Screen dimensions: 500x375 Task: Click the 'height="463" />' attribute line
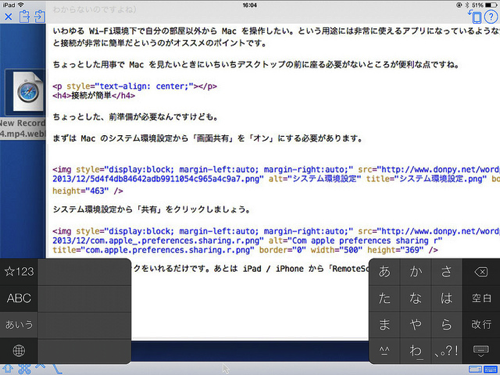(88, 191)
